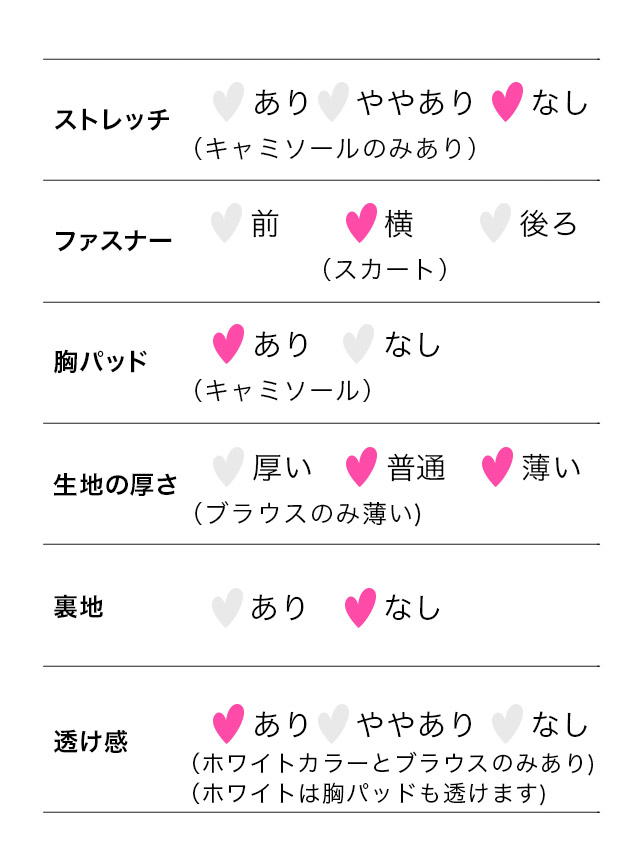This screenshot has height=854, width=640.
Task: Click the 透け感 row label
Action: [90, 742]
